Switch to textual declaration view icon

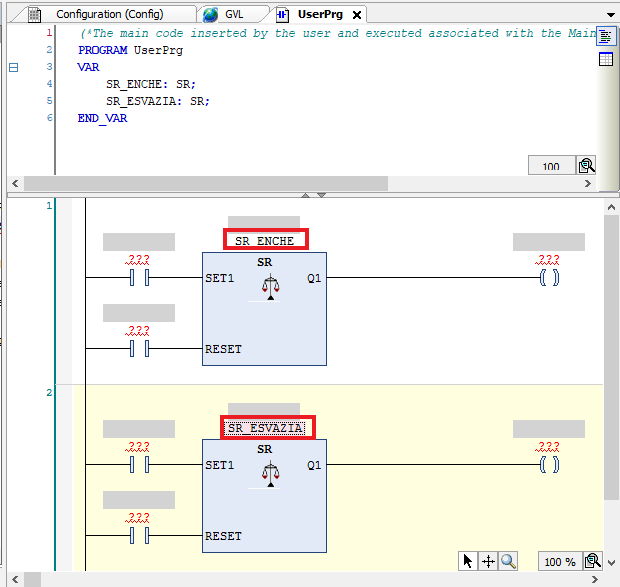pyautogui.click(x=606, y=37)
